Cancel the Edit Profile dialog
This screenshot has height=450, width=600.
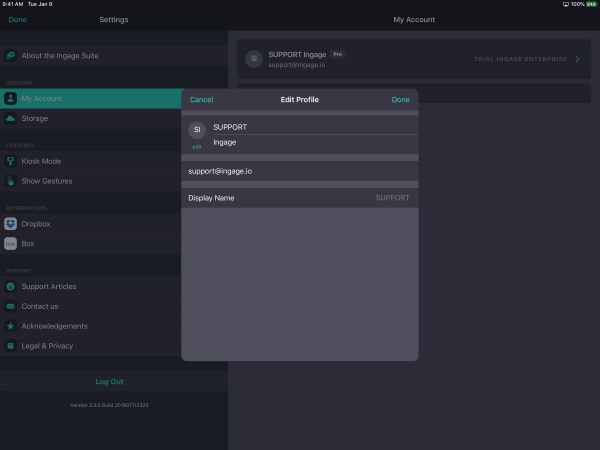pyautogui.click(x=202, y=100)
